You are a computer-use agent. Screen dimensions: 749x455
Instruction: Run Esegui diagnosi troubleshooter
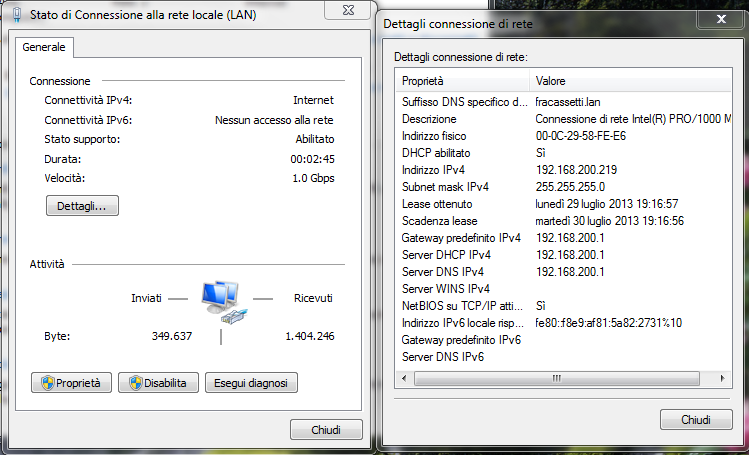[251, 383]
